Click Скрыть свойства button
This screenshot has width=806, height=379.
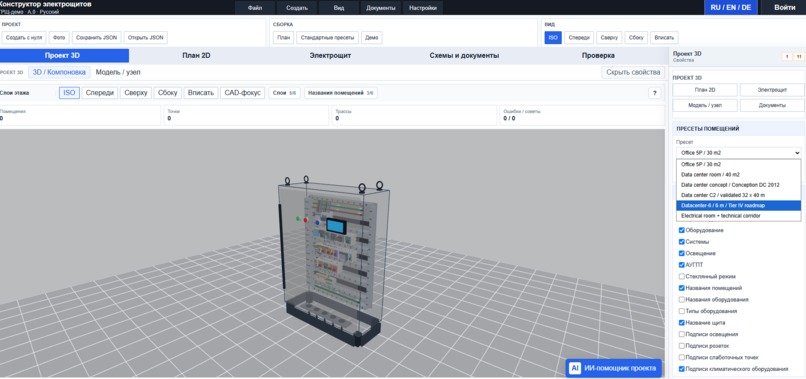(x=633, y=73)
